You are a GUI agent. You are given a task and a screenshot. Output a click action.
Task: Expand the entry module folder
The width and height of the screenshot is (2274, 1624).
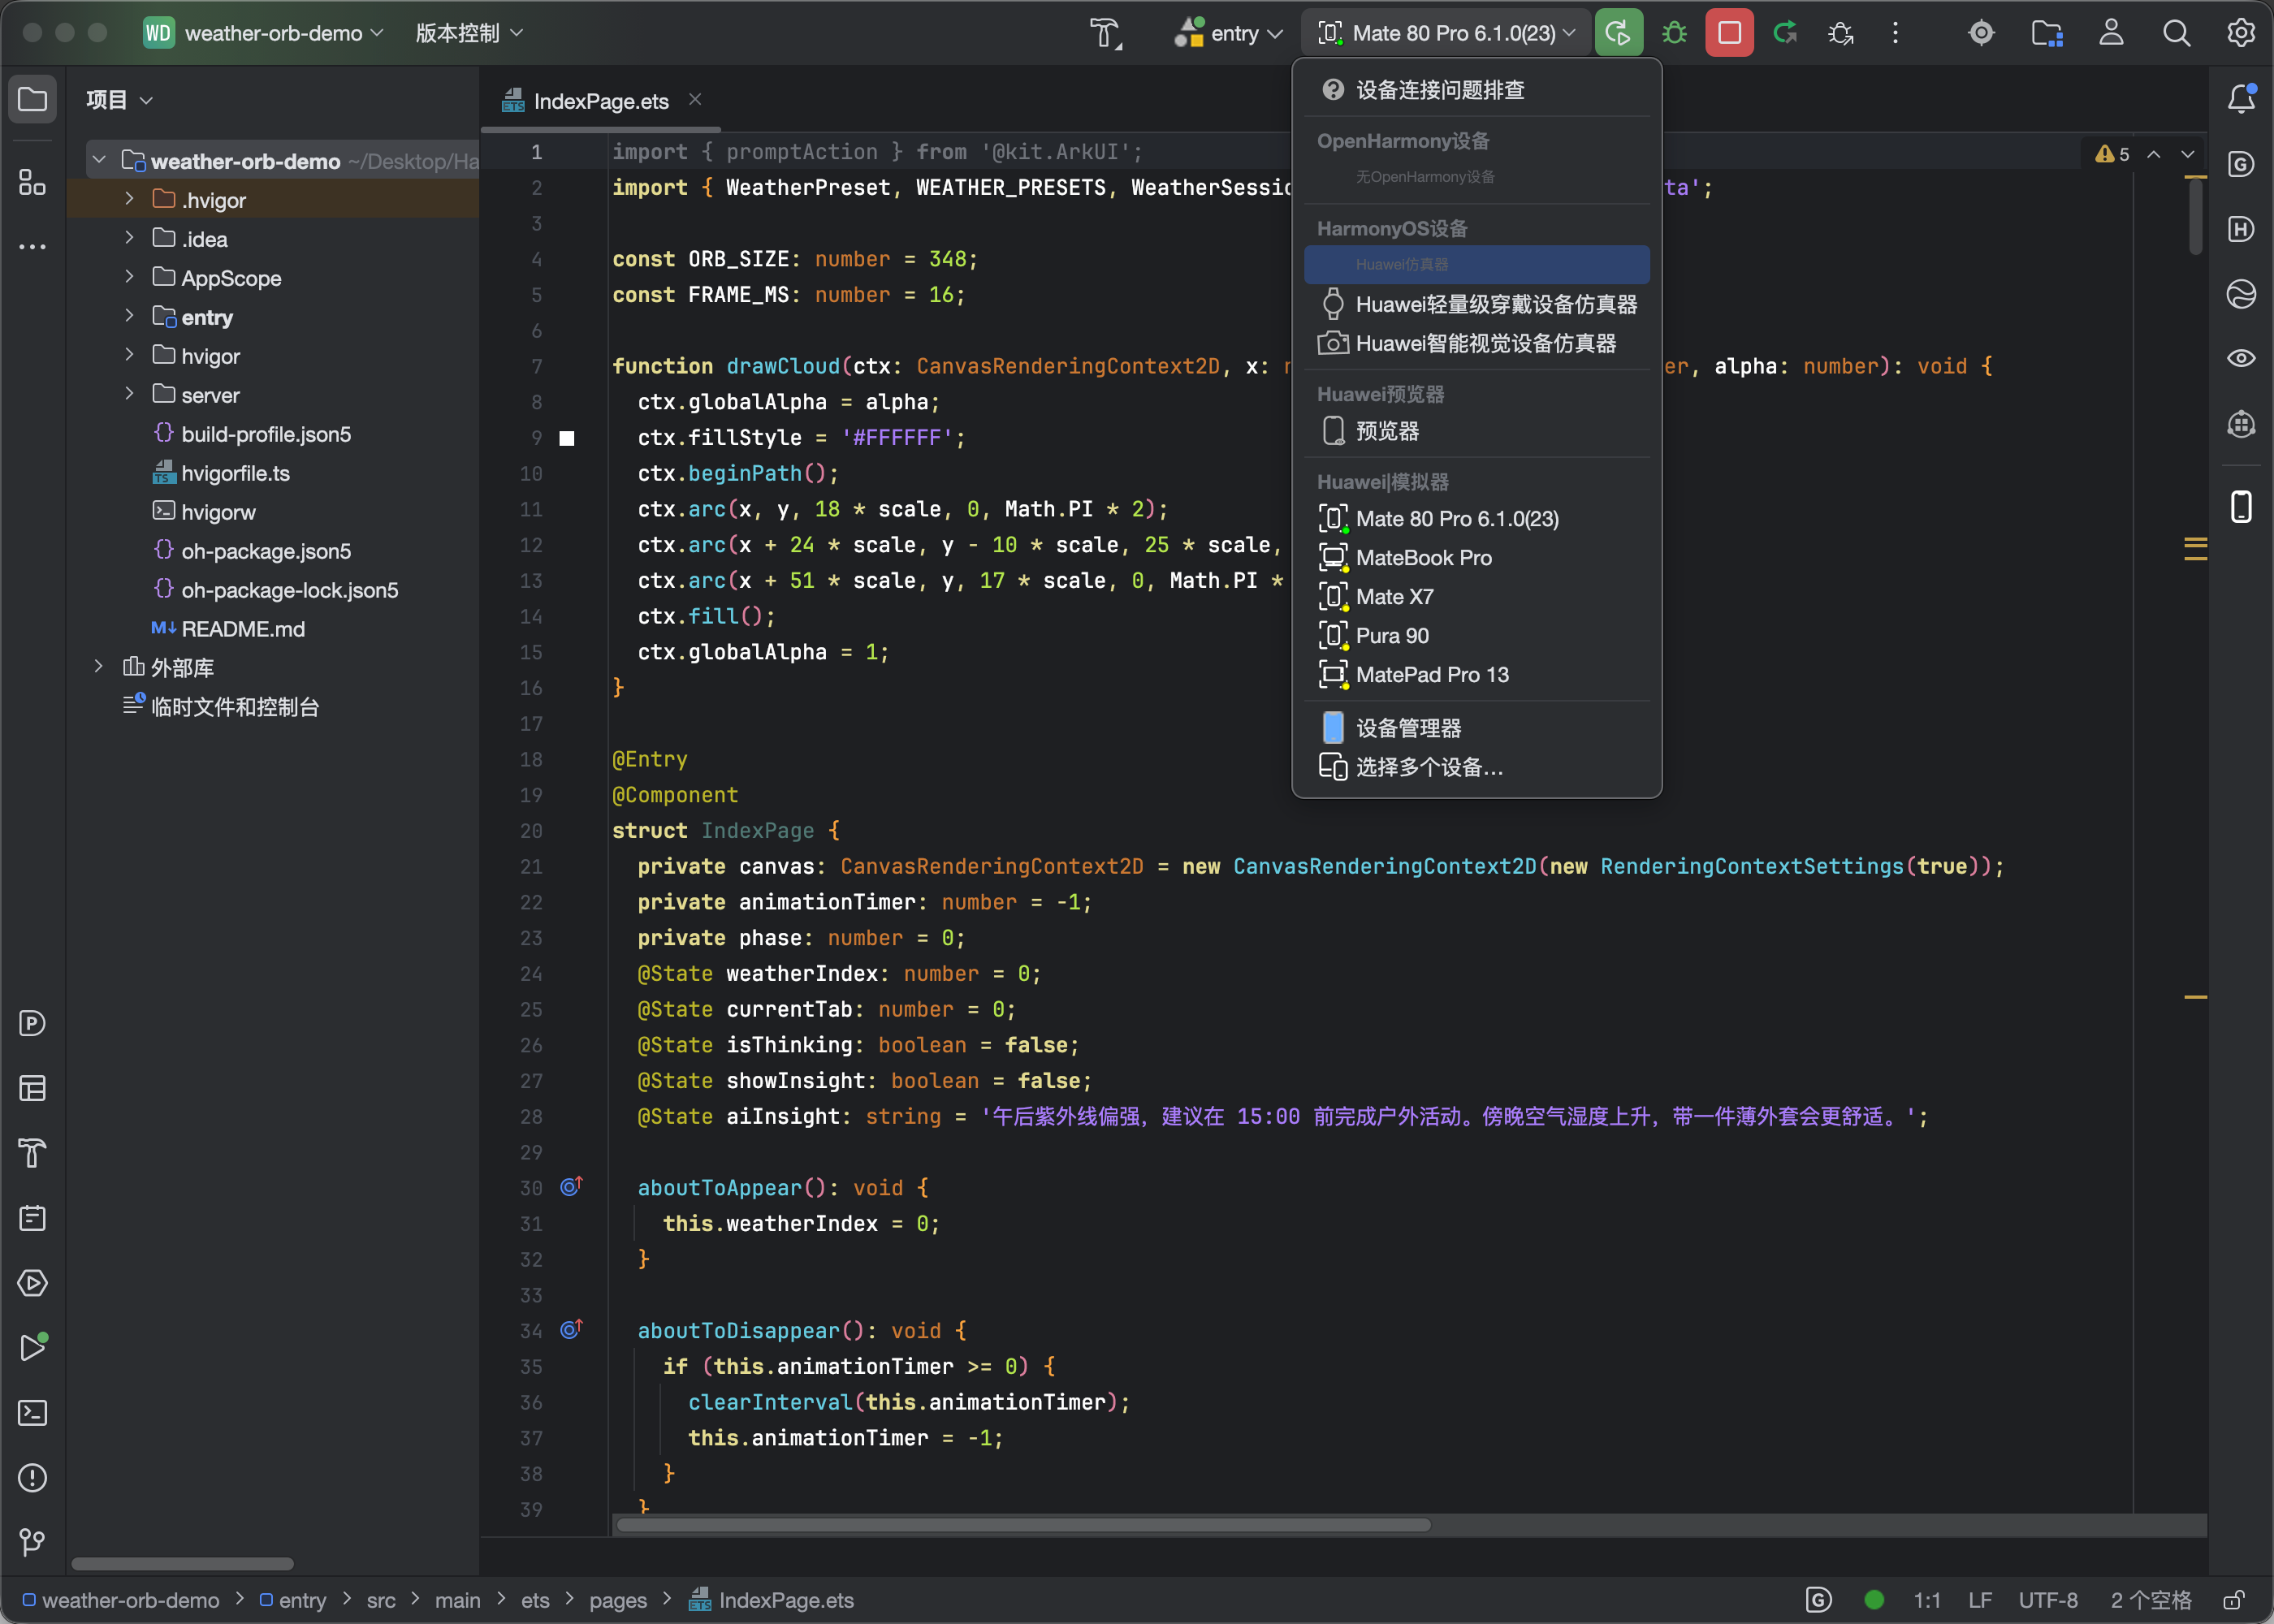coord(129,317)
